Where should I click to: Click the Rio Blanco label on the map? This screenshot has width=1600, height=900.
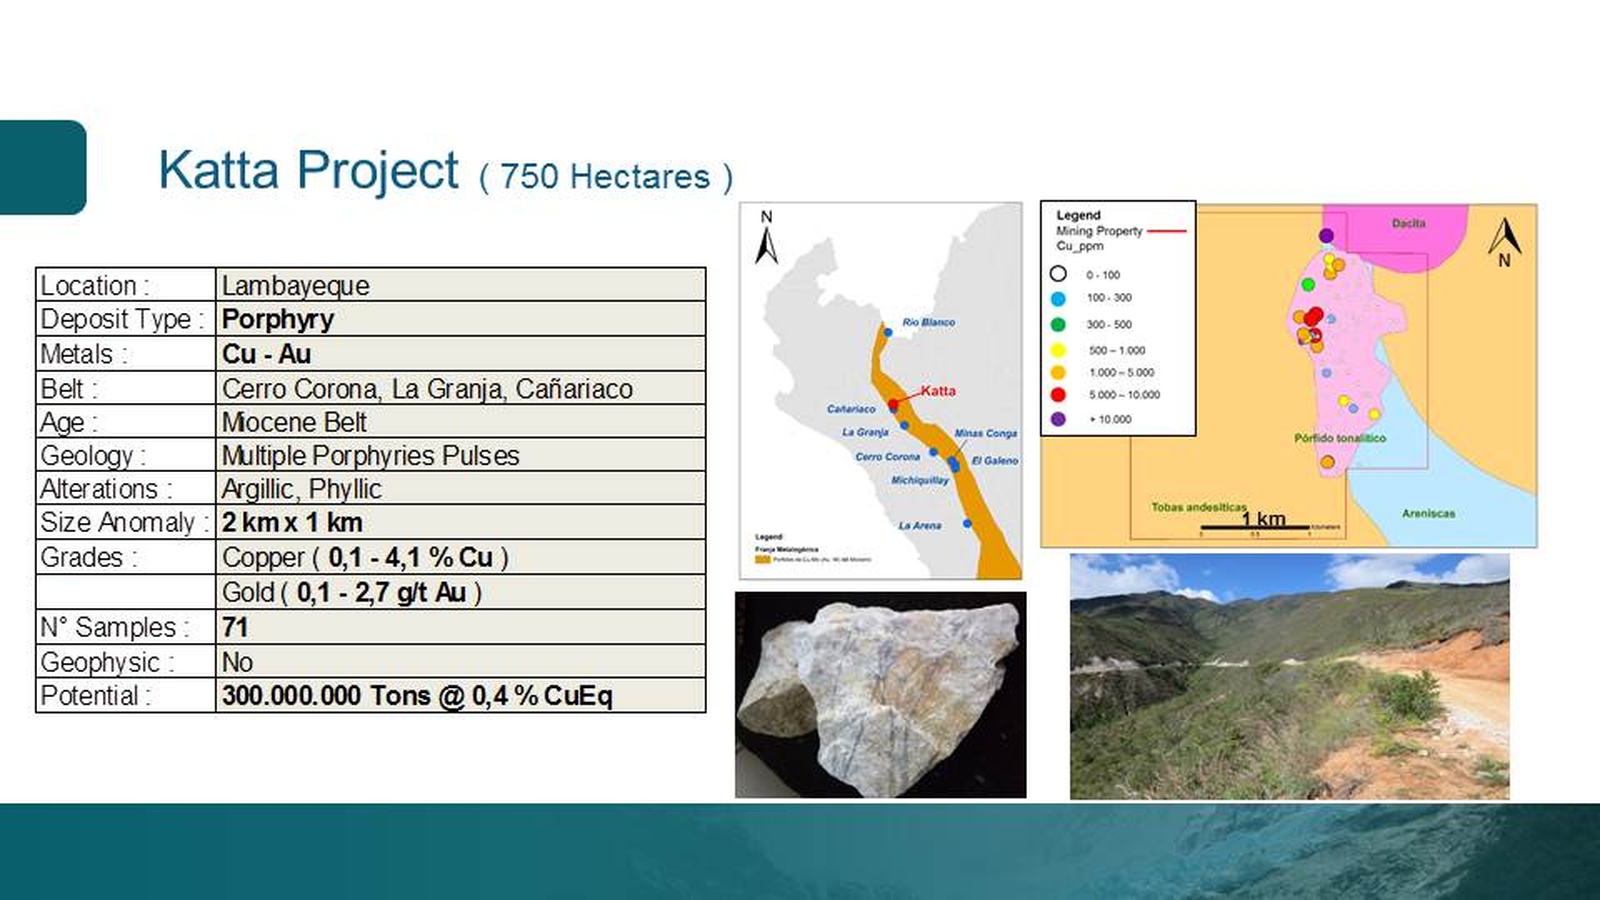click(928, 322)
